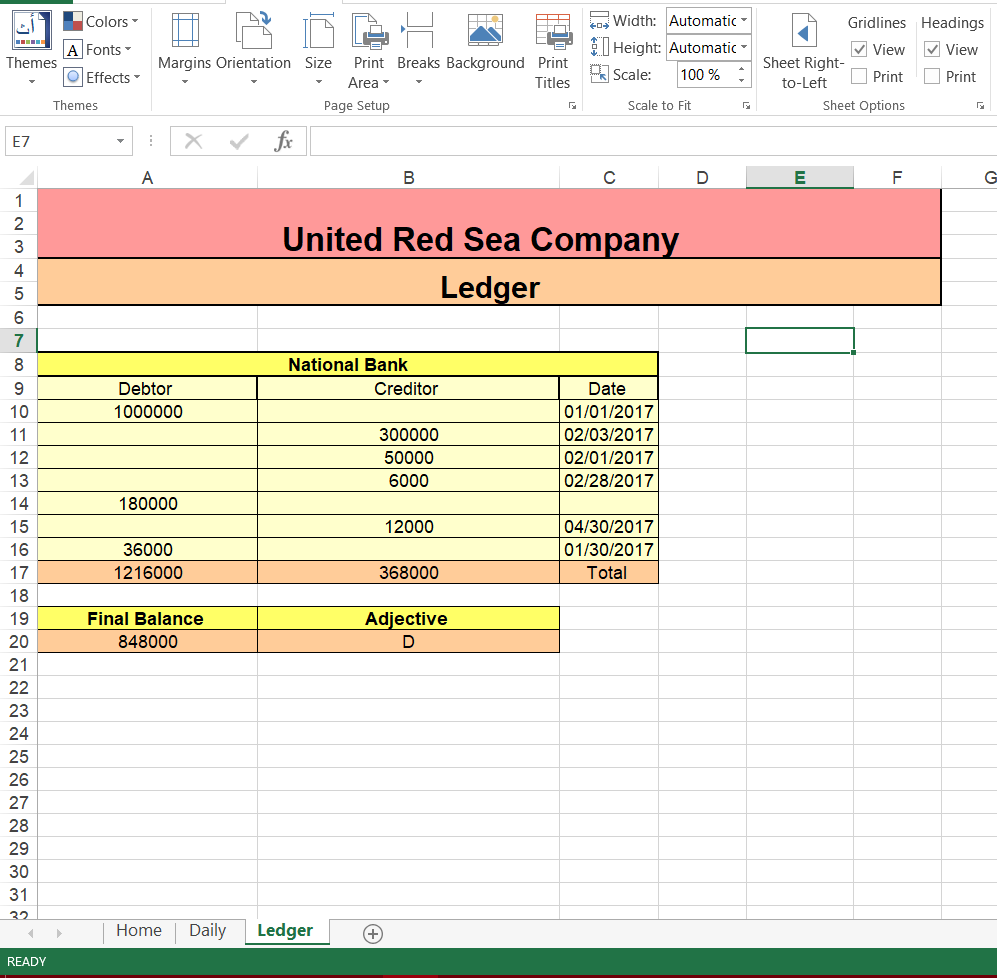Screen dimensions: 997x978
Task: Select the United Red Sea Company title cell
Action: pos(489,223)
